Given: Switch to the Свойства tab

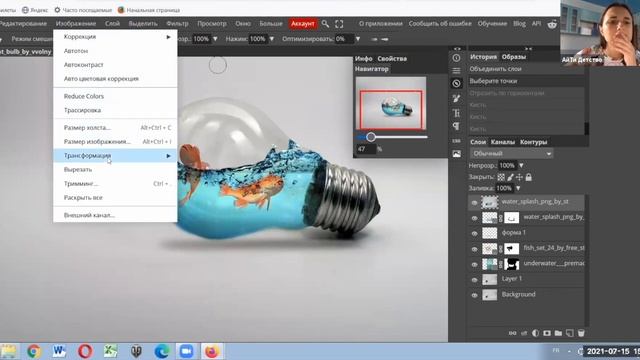Looking at the screenshot, I should coord(392,59).
